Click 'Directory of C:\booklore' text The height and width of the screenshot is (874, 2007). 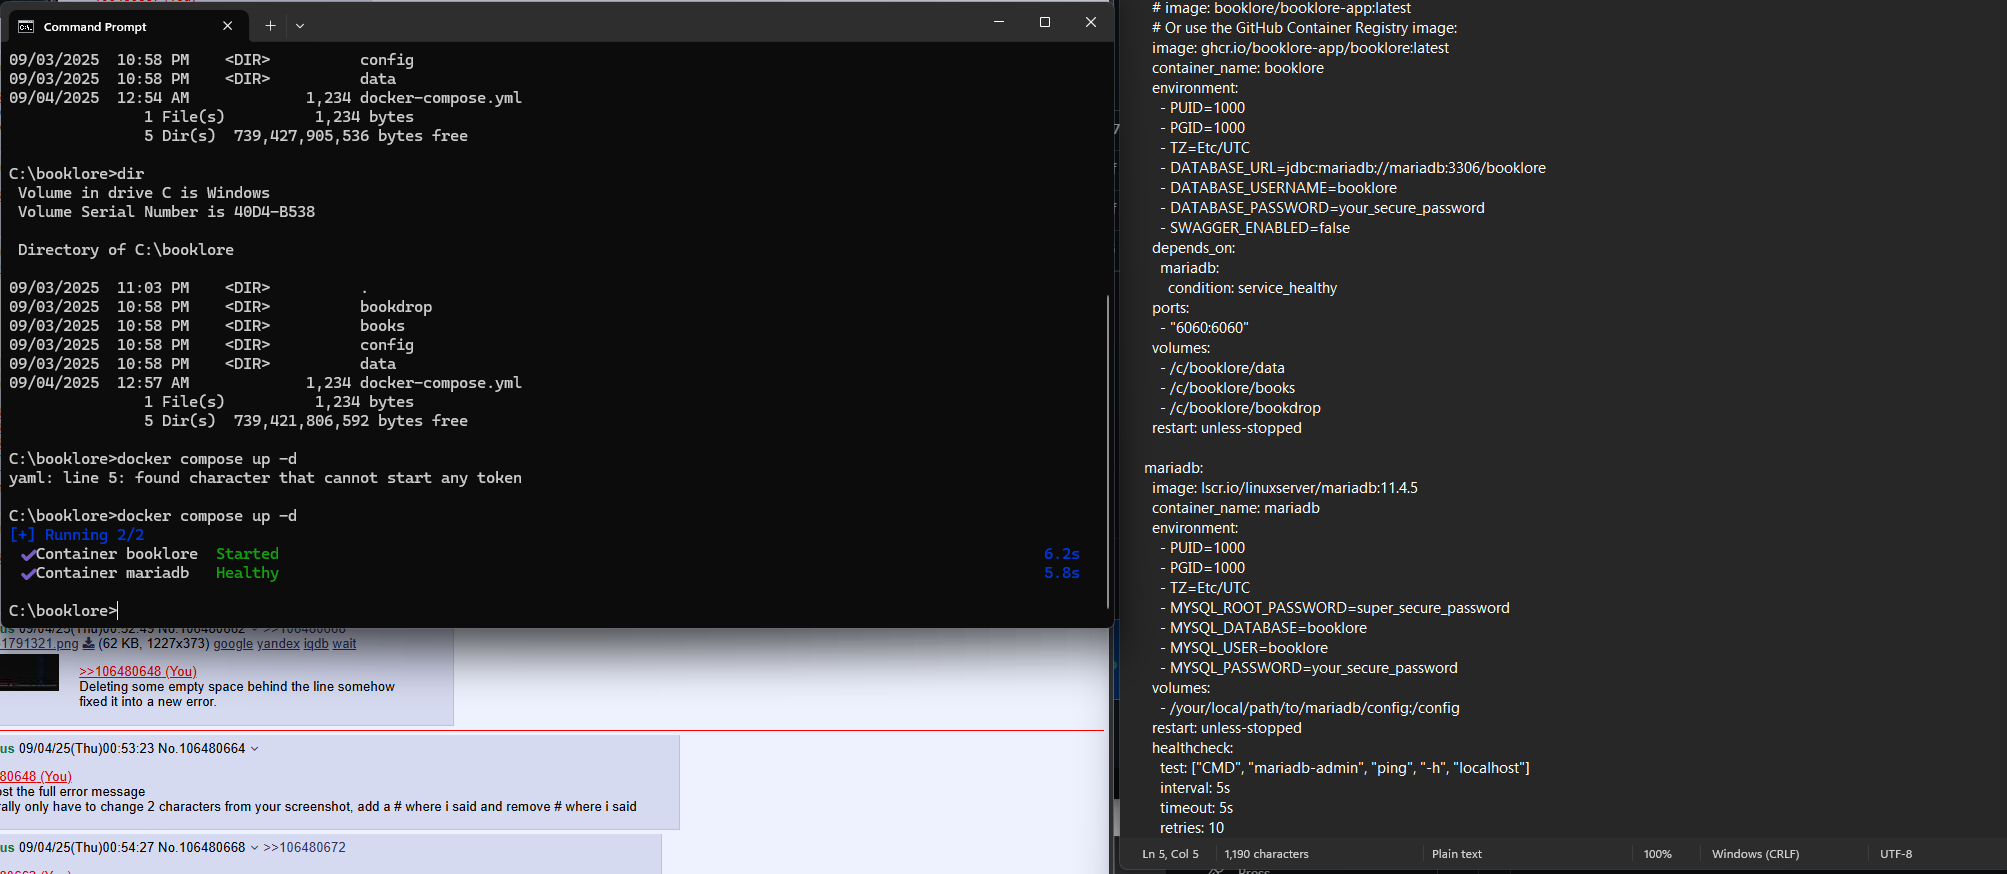pyautogui.click(x=125, y=250)
